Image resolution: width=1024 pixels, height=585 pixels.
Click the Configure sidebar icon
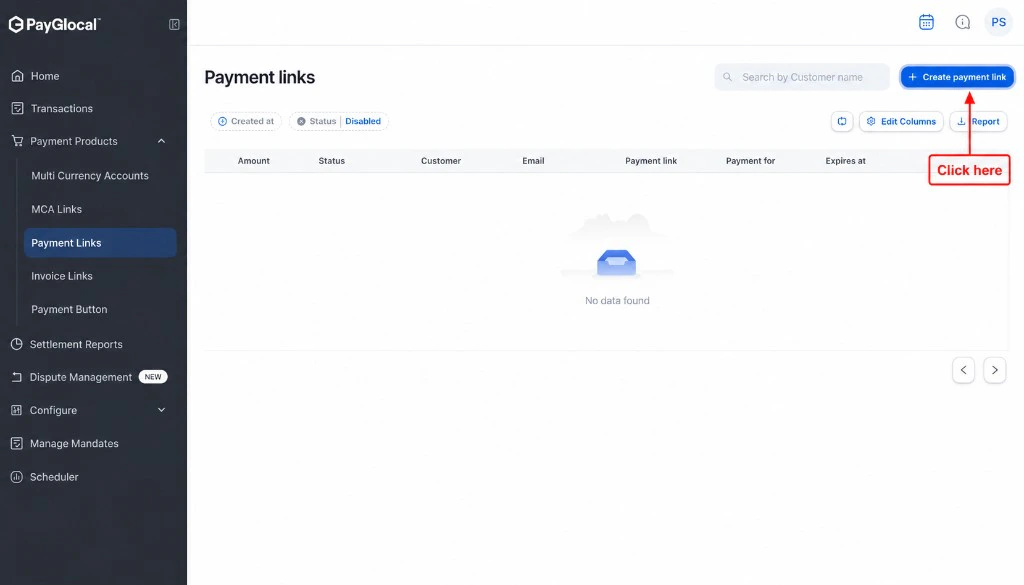[x=16, y=410]
